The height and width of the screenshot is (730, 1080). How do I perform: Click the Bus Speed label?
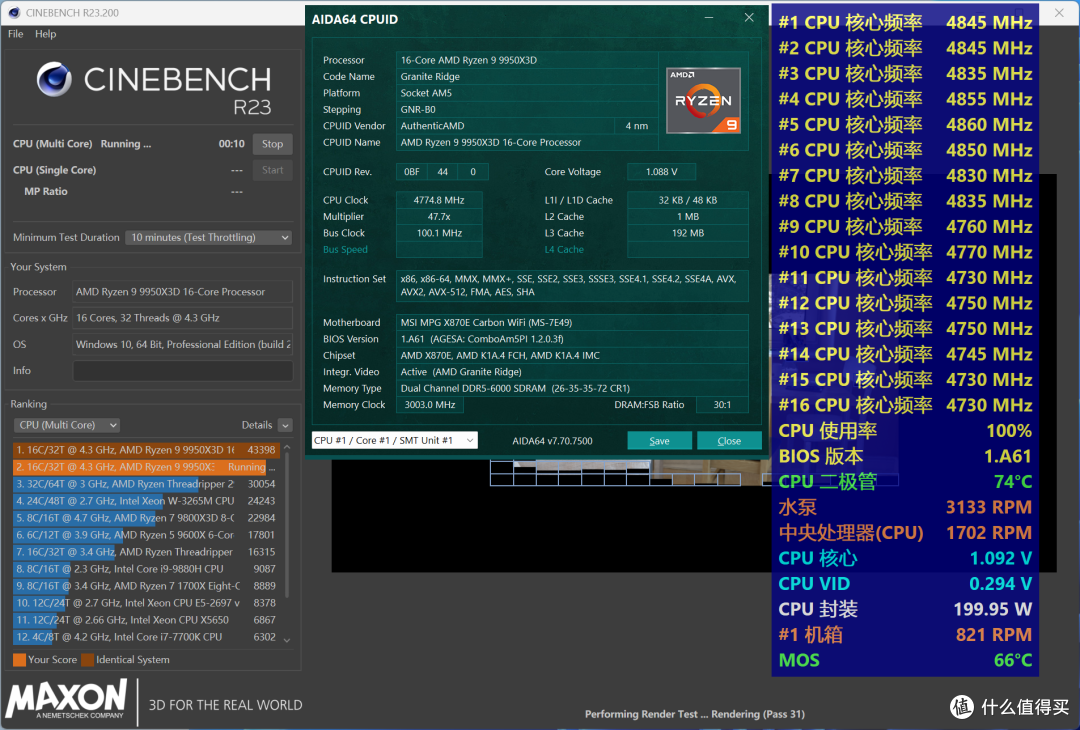pyautogui.click(x=345, y=250)
